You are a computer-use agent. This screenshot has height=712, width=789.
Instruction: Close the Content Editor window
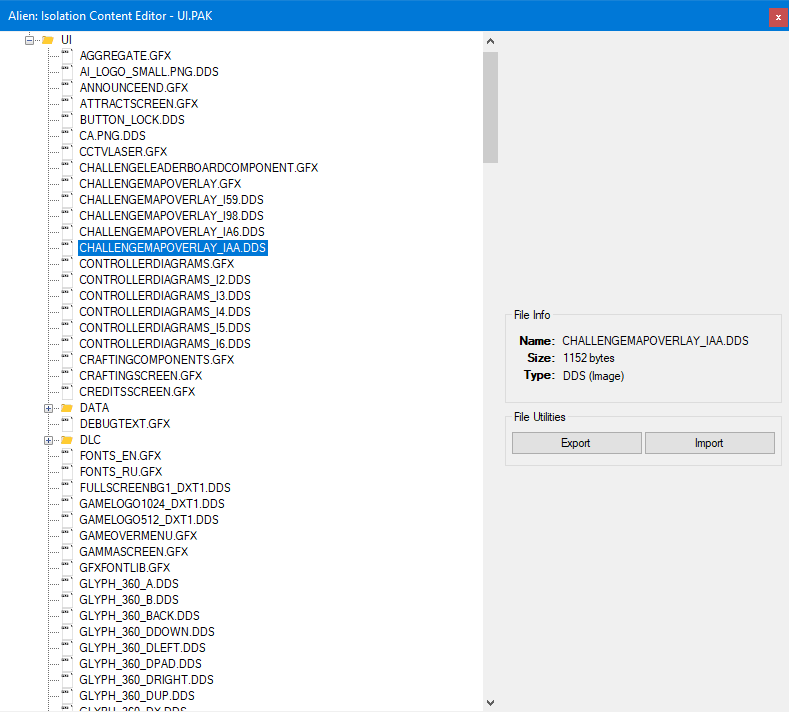point(778,17)
